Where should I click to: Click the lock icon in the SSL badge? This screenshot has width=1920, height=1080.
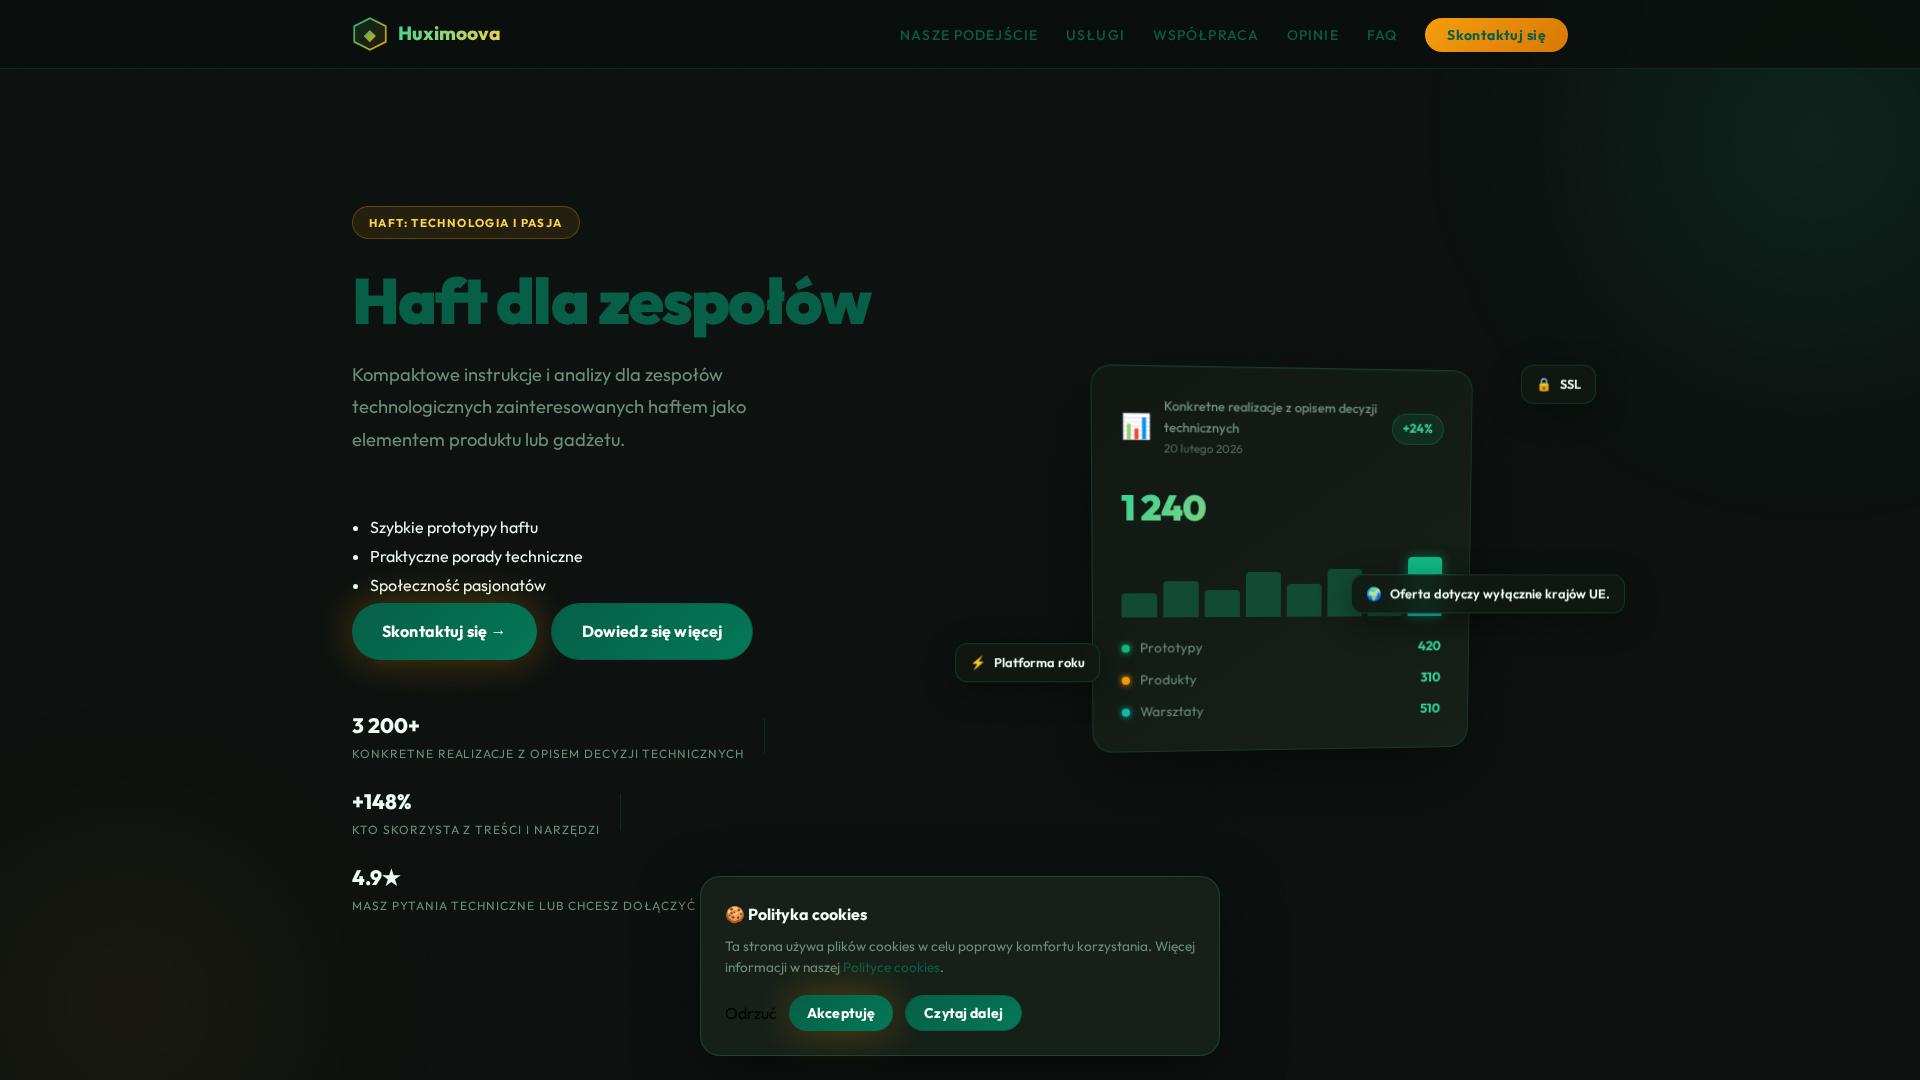[1544, 385]
